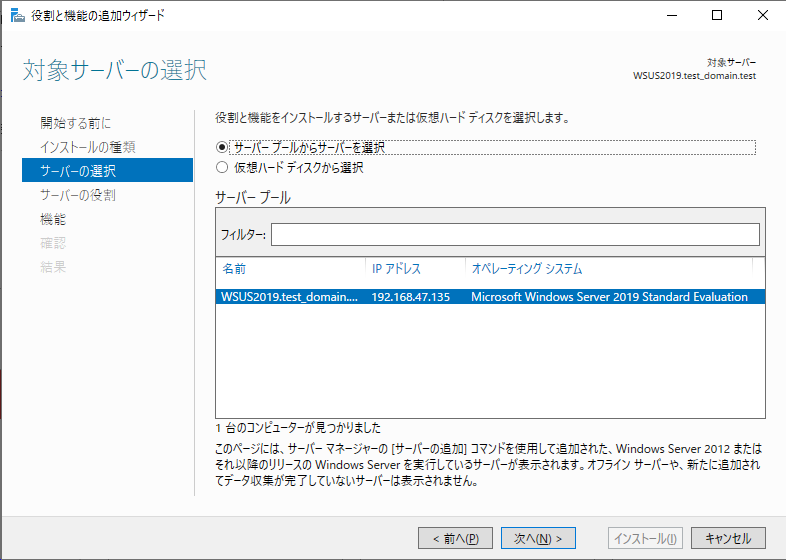Select サーバー プールからサーバーを選択 radio button

(222, 147)
